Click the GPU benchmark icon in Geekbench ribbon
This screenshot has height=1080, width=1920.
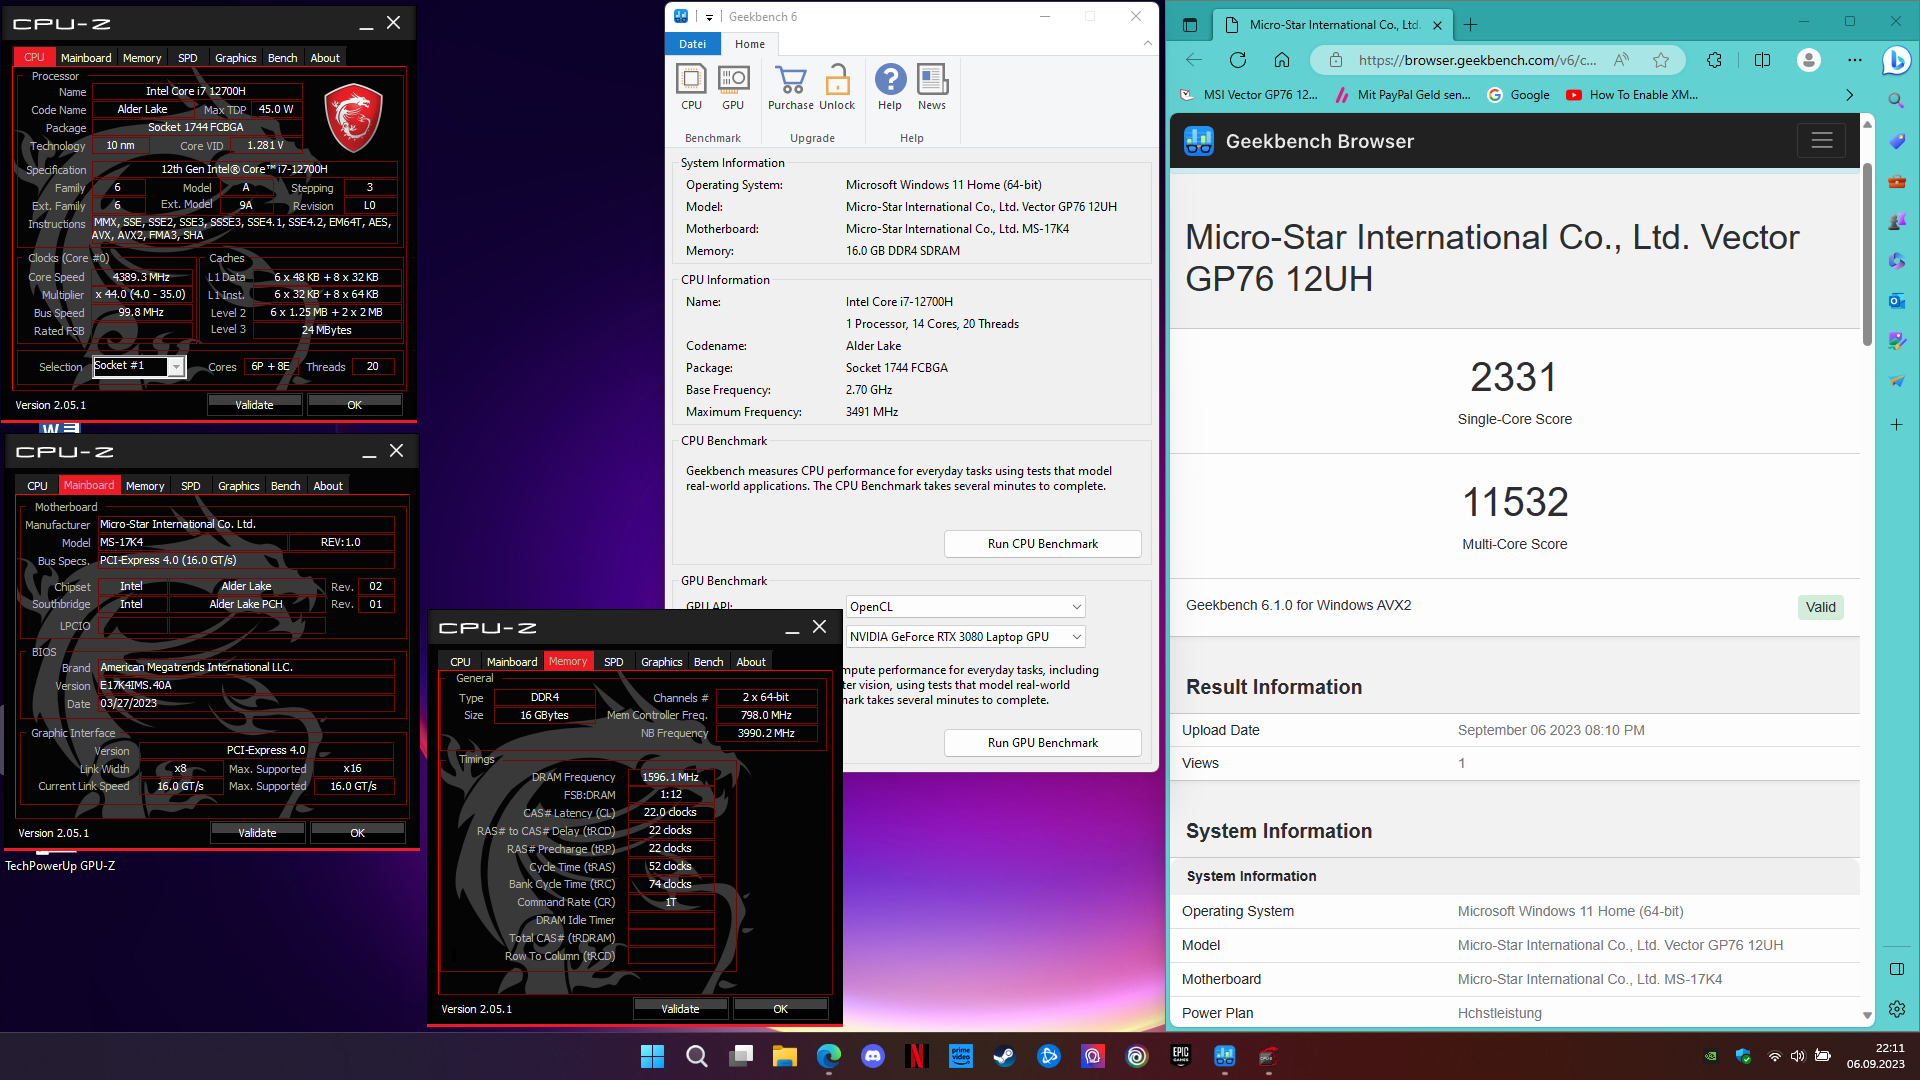pyautogui.click(x=733, y=87)
